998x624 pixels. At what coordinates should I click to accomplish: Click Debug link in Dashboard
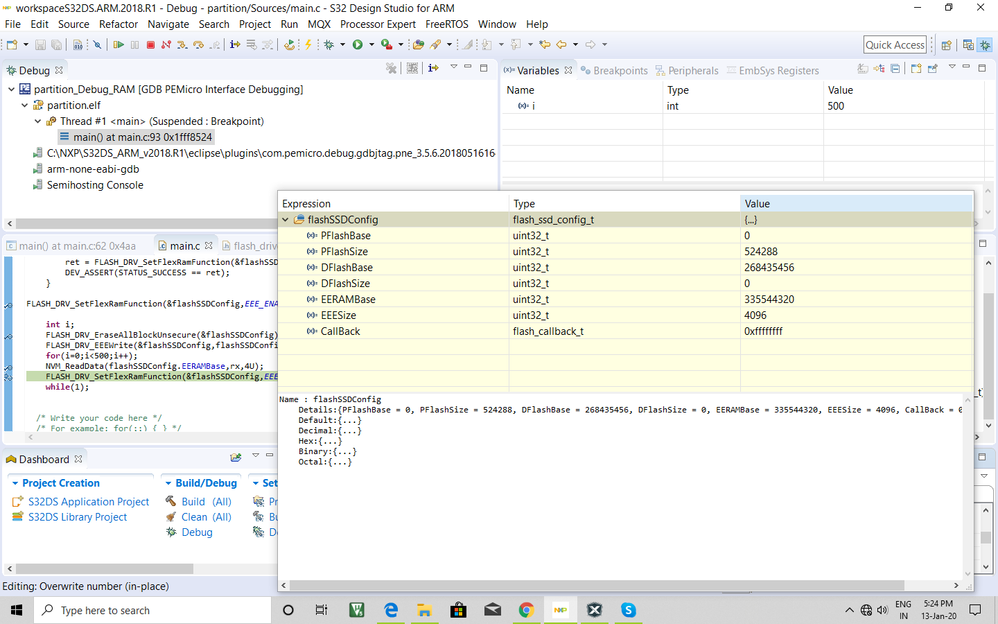[x=197, y=532]
